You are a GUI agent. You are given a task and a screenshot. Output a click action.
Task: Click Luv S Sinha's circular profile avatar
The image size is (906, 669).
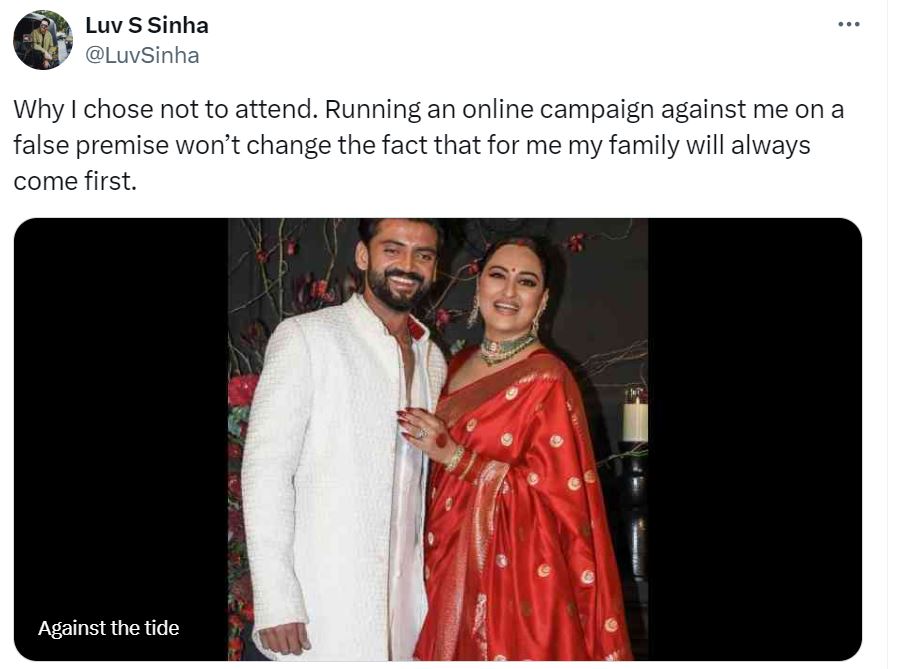pyautogui.click(x=42, y=40)
